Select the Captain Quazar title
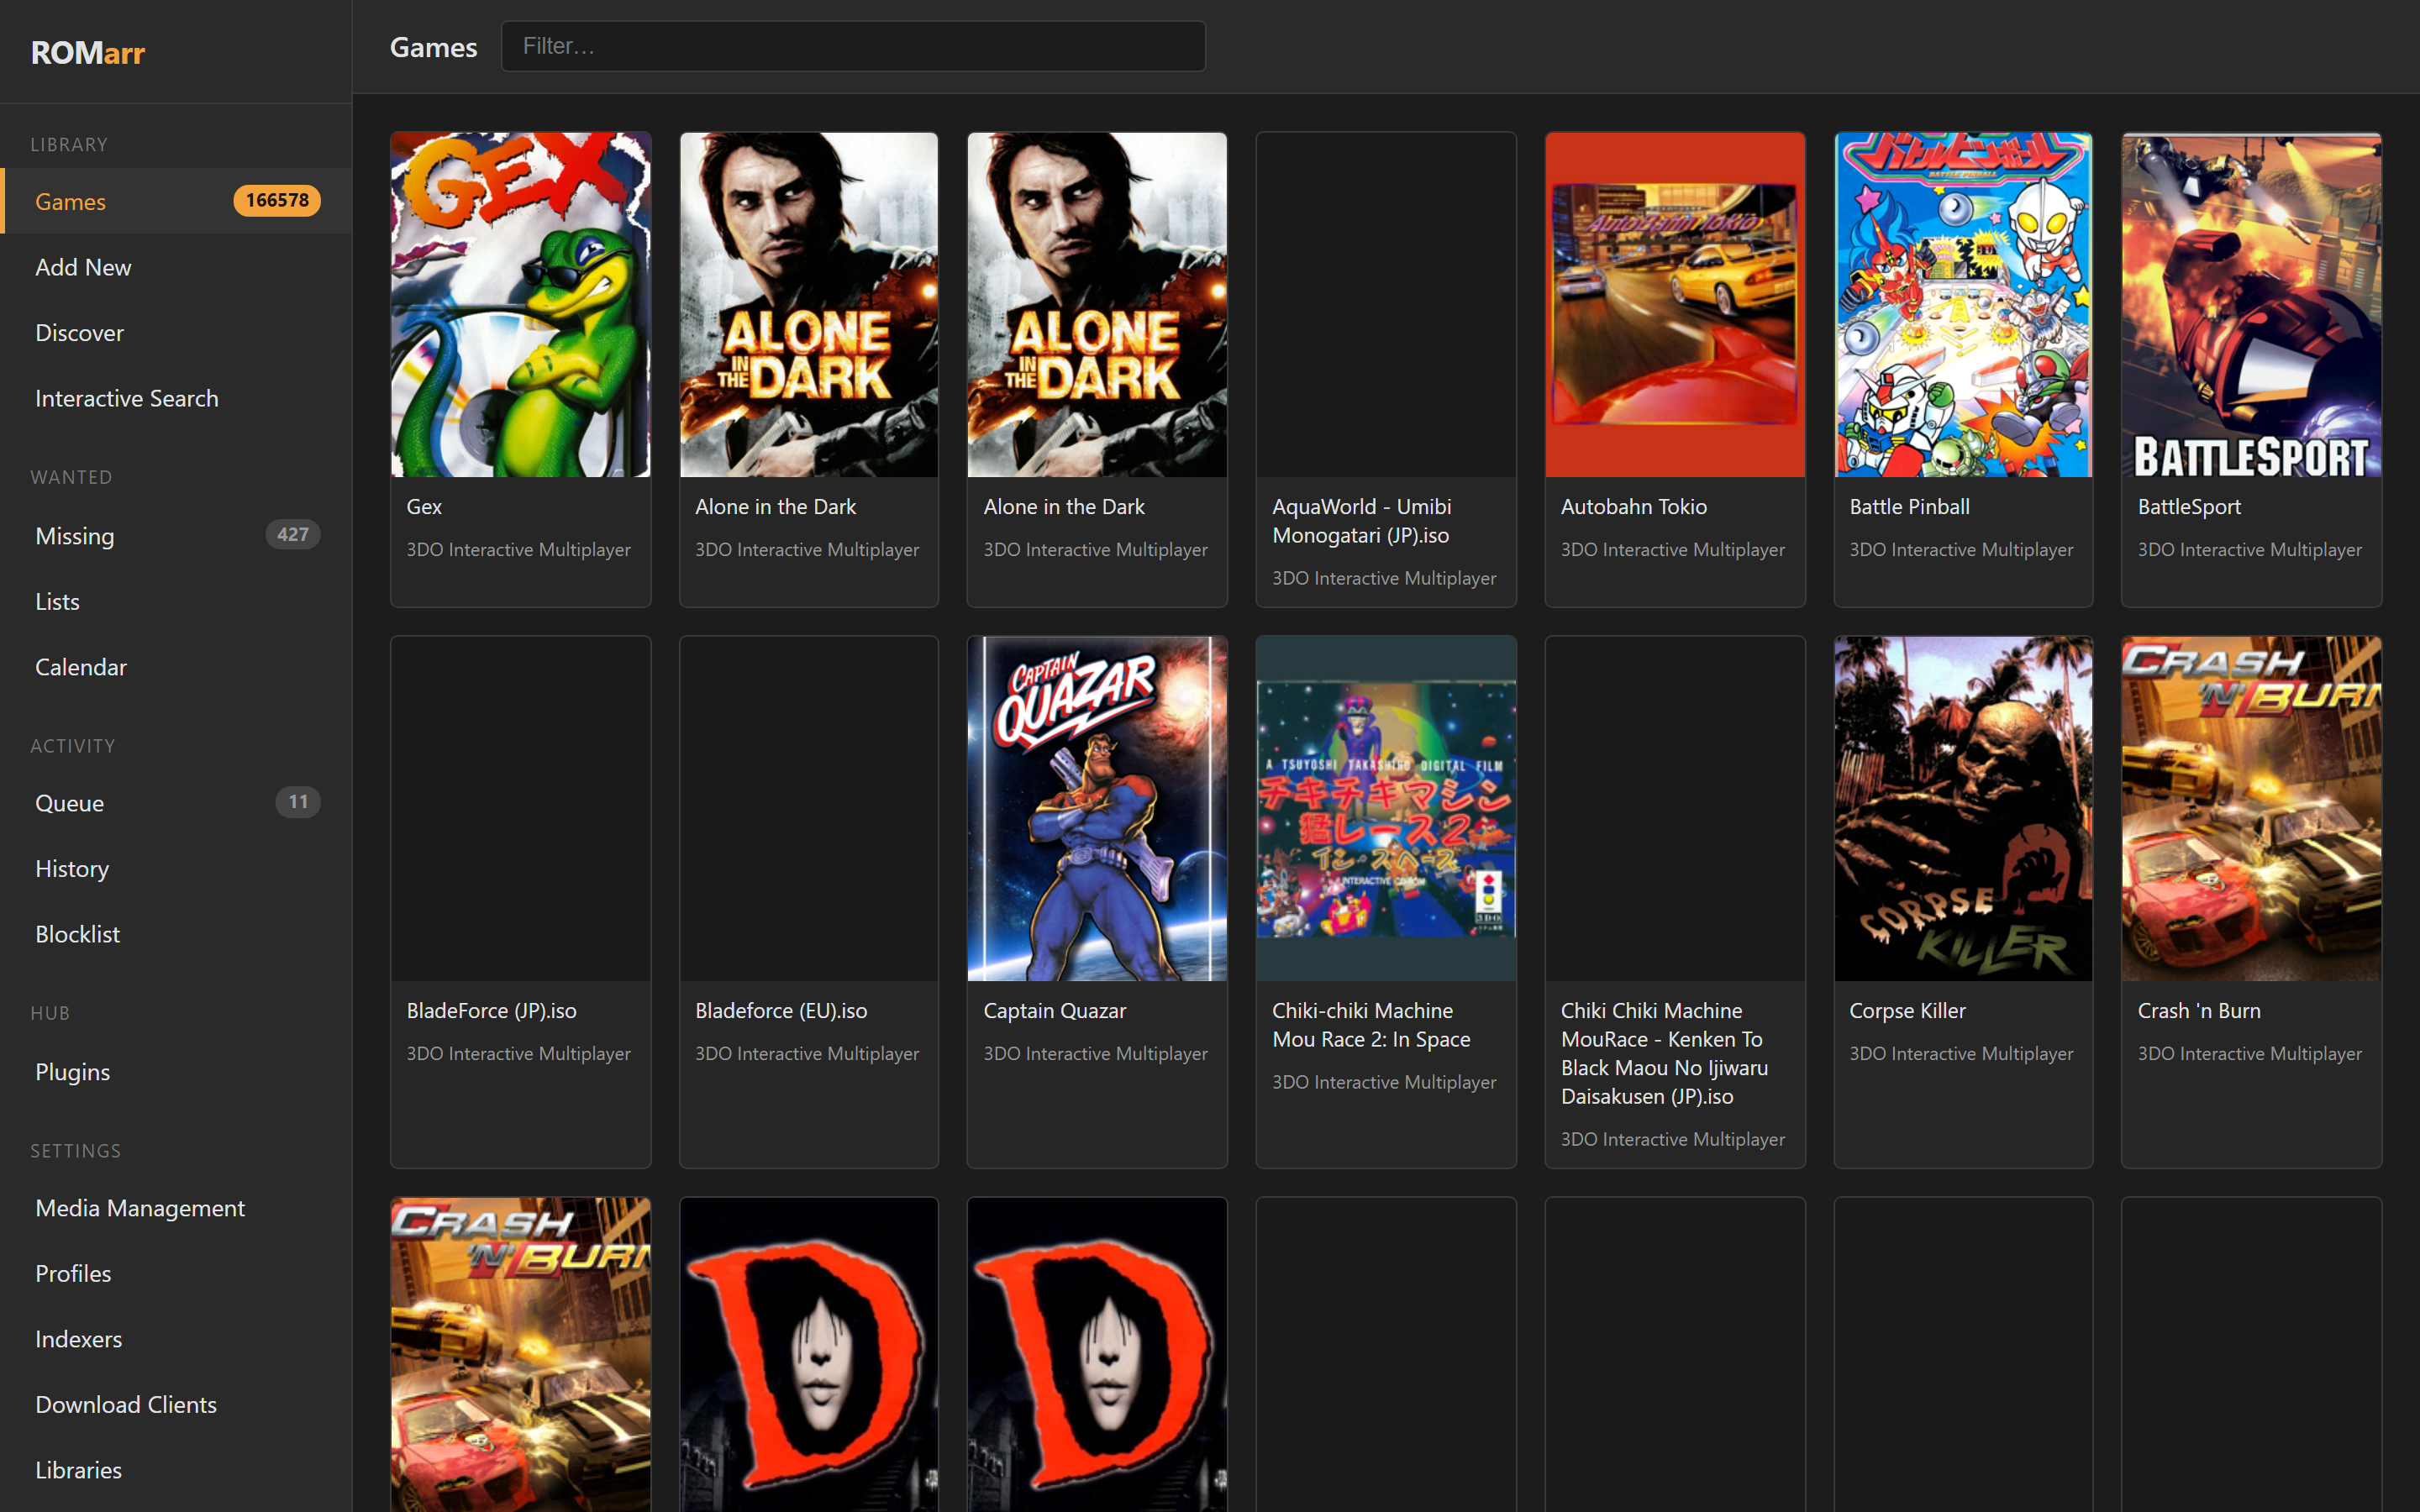2420x1512 pixels. coord(1054,1011)
